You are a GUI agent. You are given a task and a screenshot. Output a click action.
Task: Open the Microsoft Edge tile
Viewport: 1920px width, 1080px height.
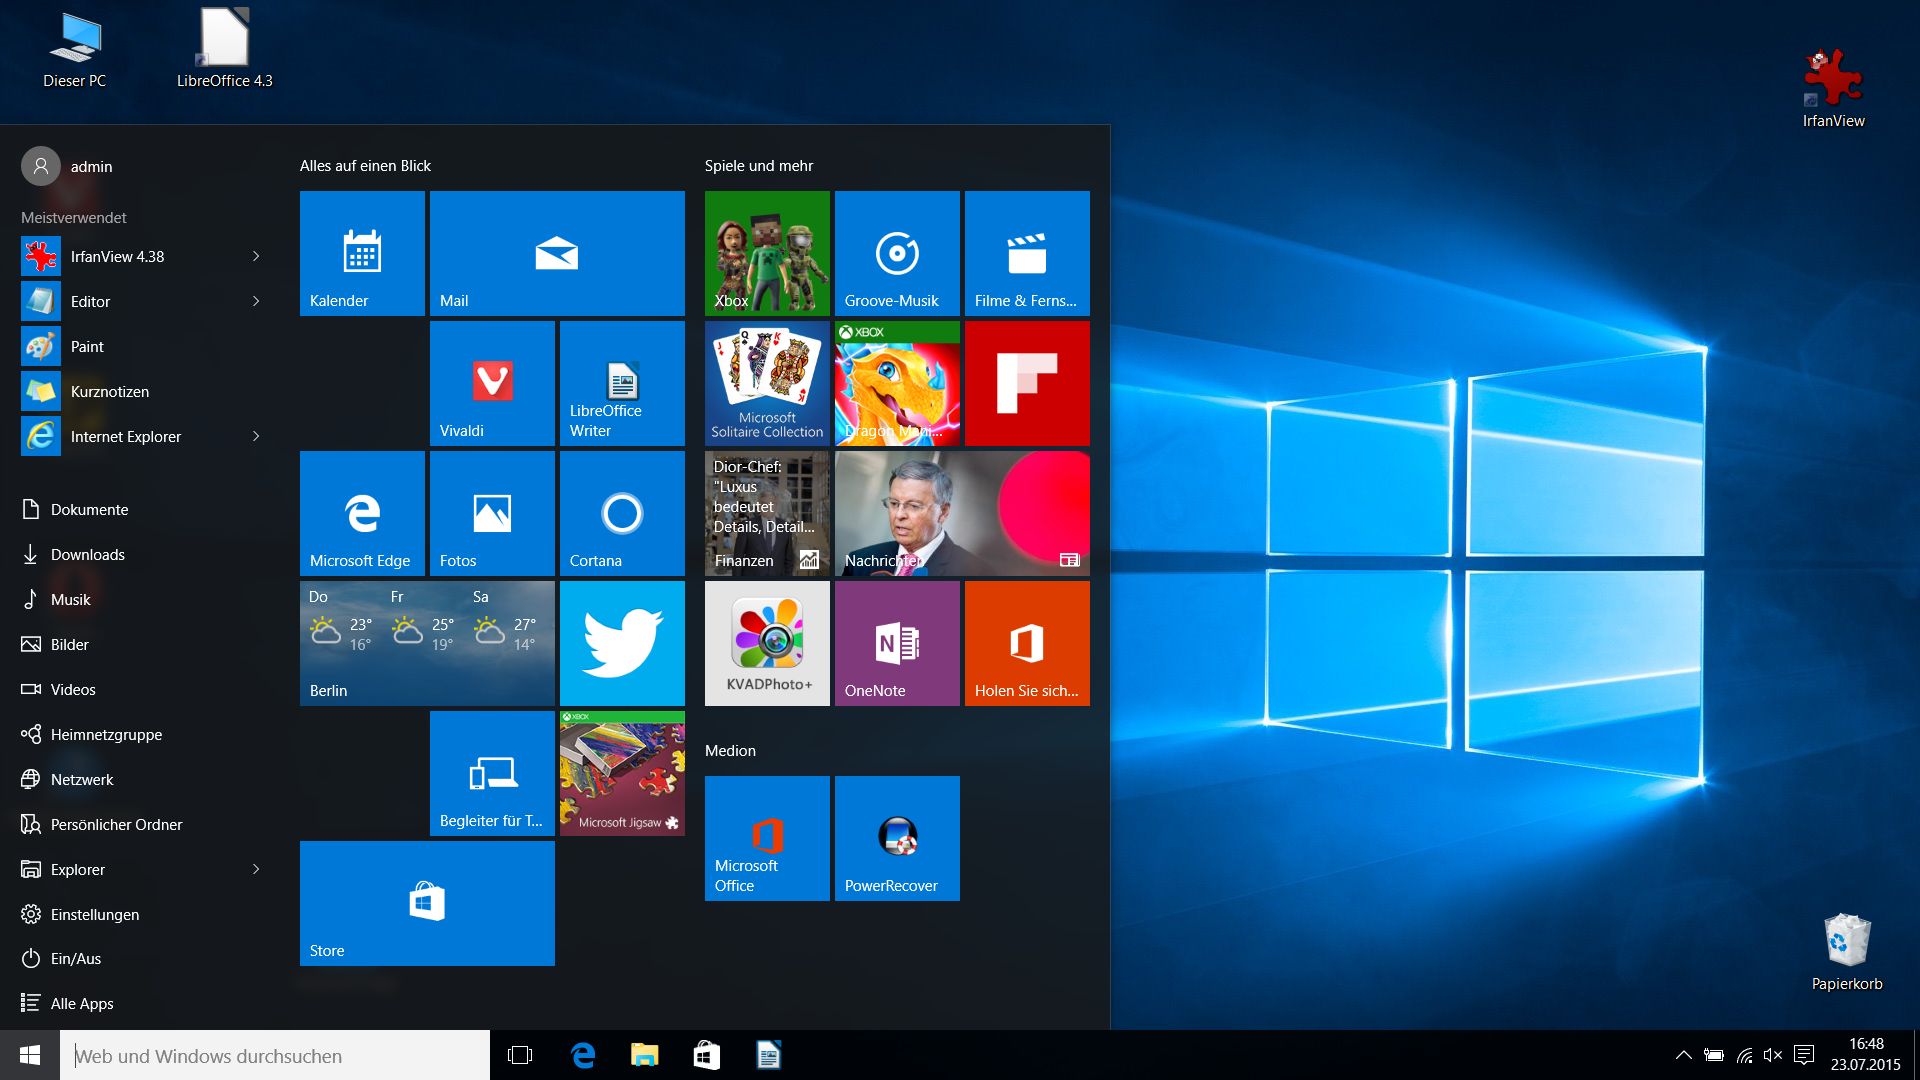(362, 513)
